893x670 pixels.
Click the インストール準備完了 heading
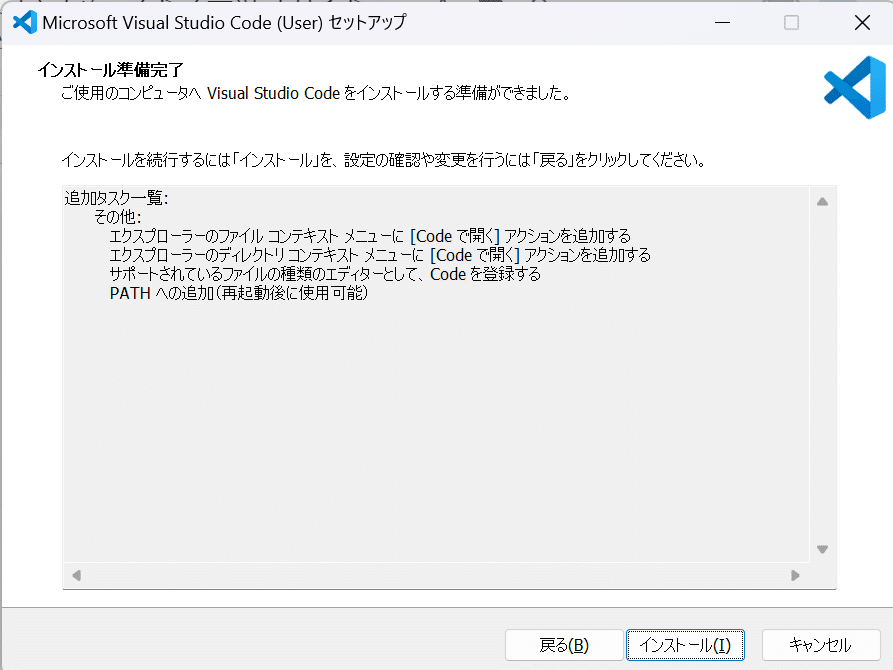pos(110,70)
